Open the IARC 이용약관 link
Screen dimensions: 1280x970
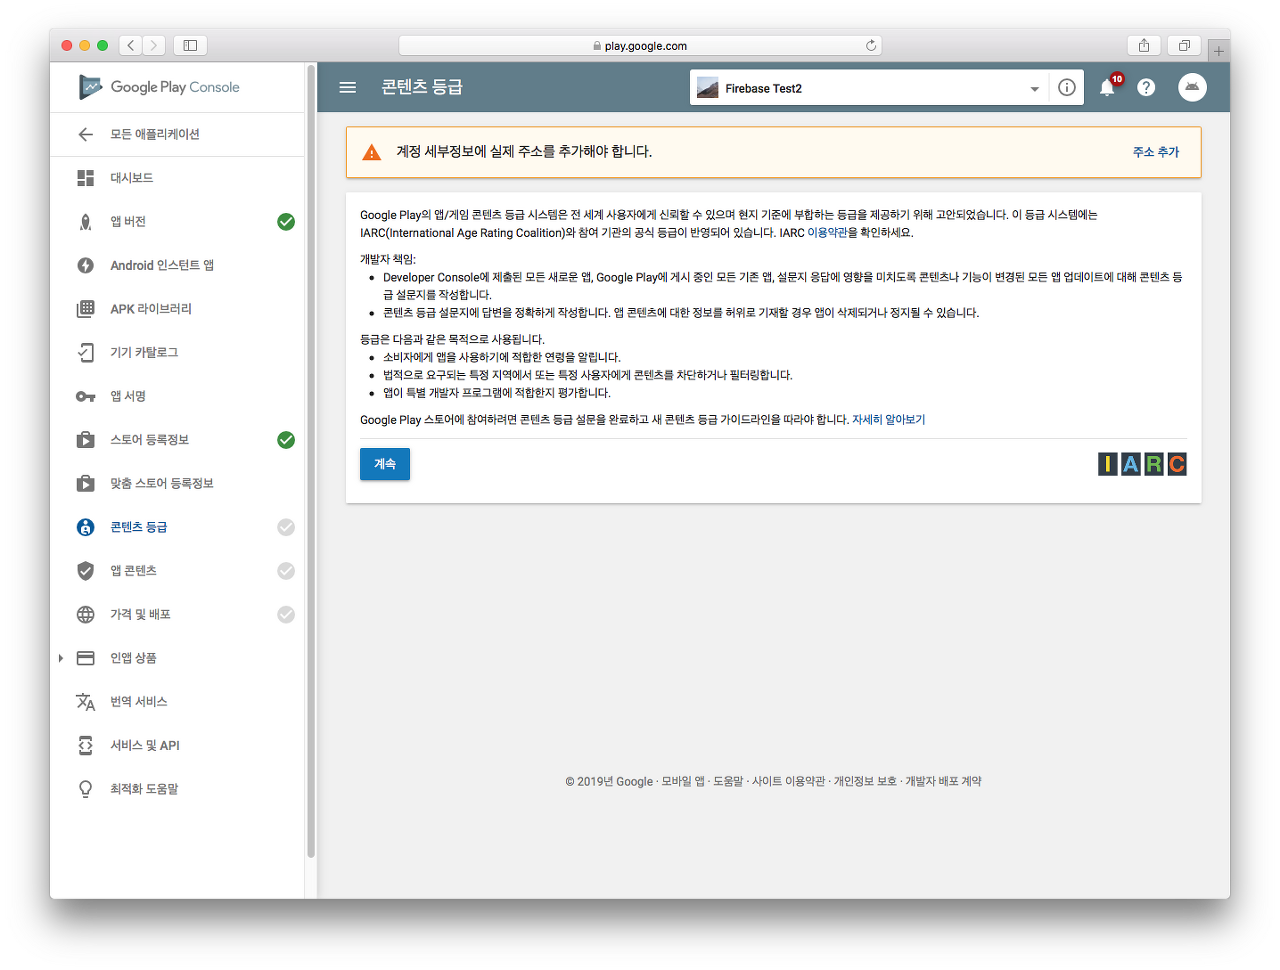(827, 233)
